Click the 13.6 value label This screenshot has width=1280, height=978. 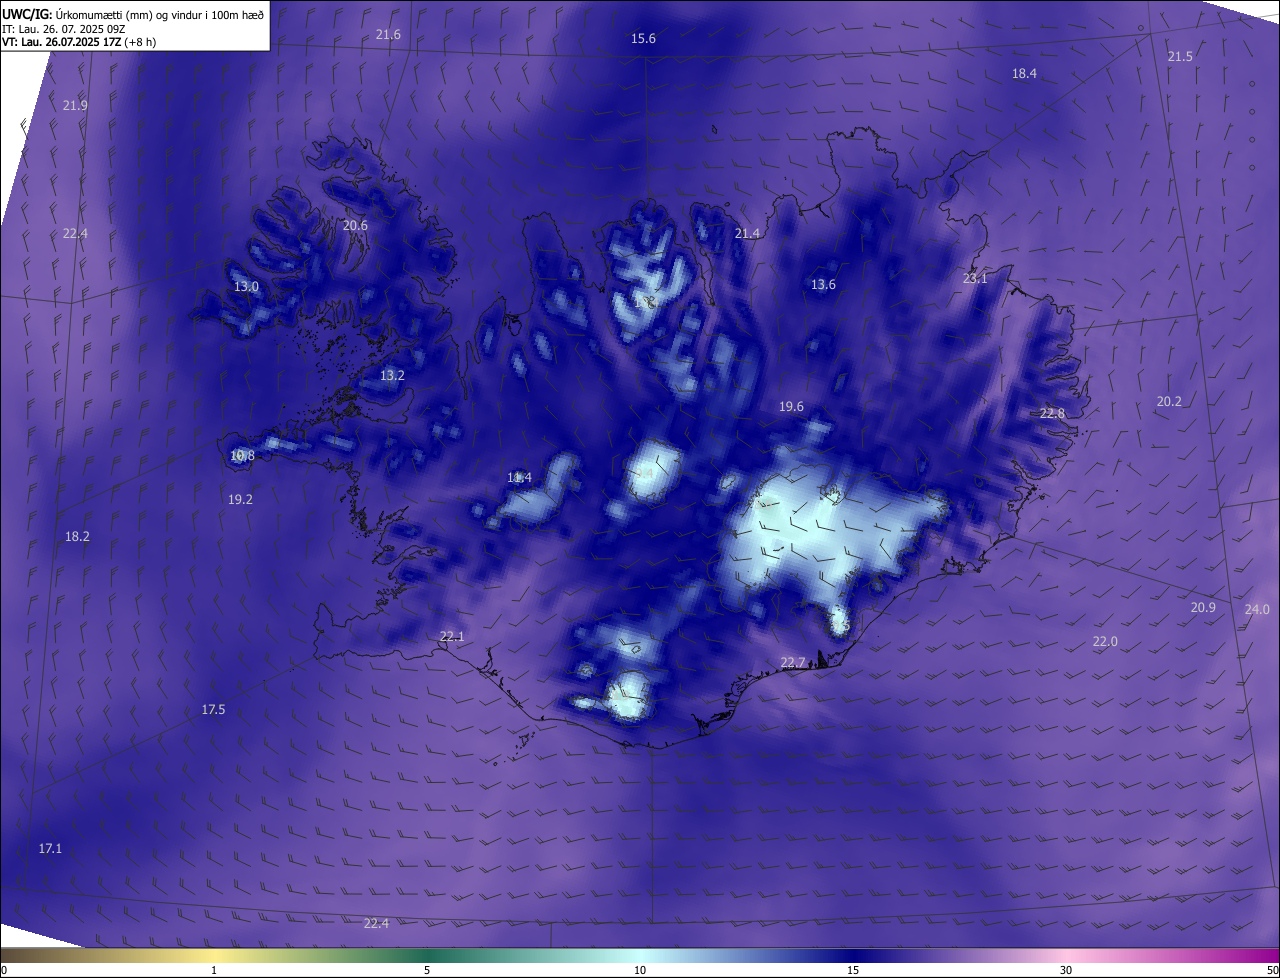pos(823,284)
